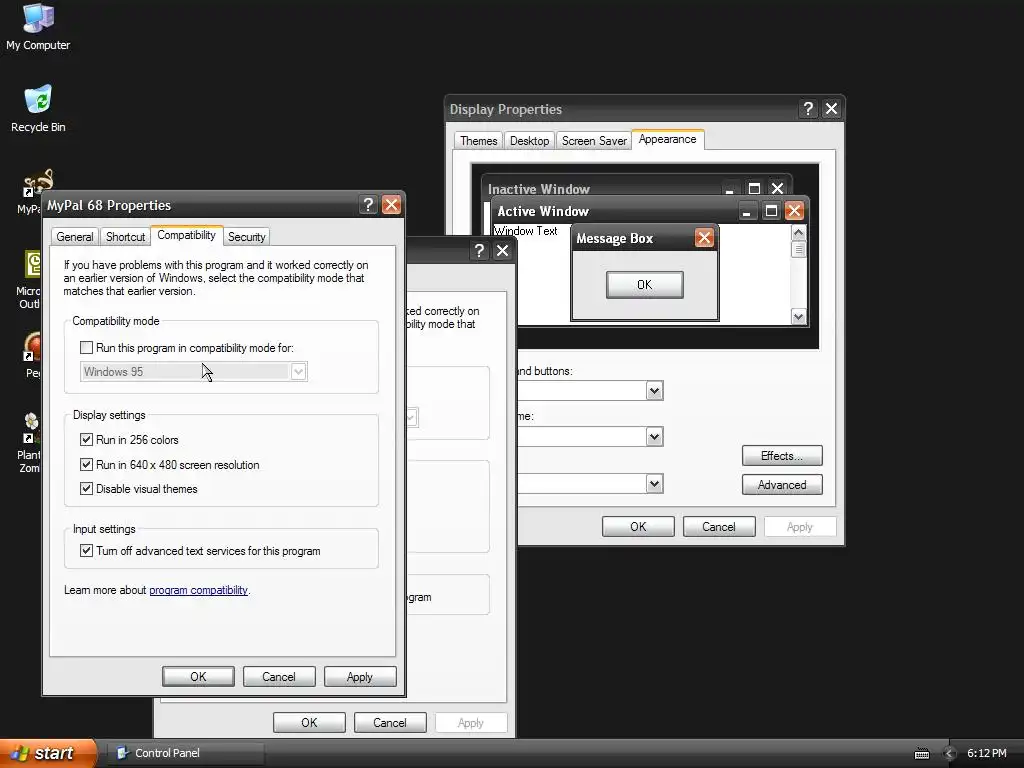Click the help button in Display Properties title bar

tap(808, 108)
